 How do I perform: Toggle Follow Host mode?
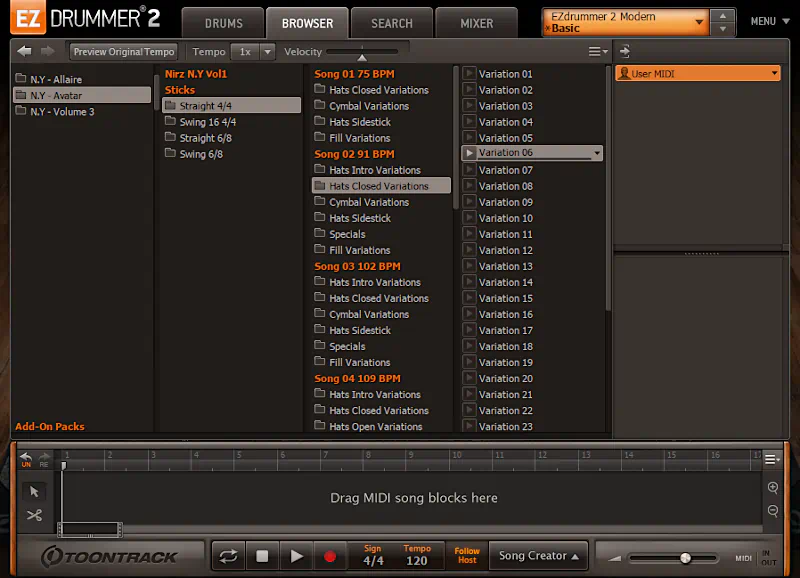pyautogui.click(x=466, y=556)
